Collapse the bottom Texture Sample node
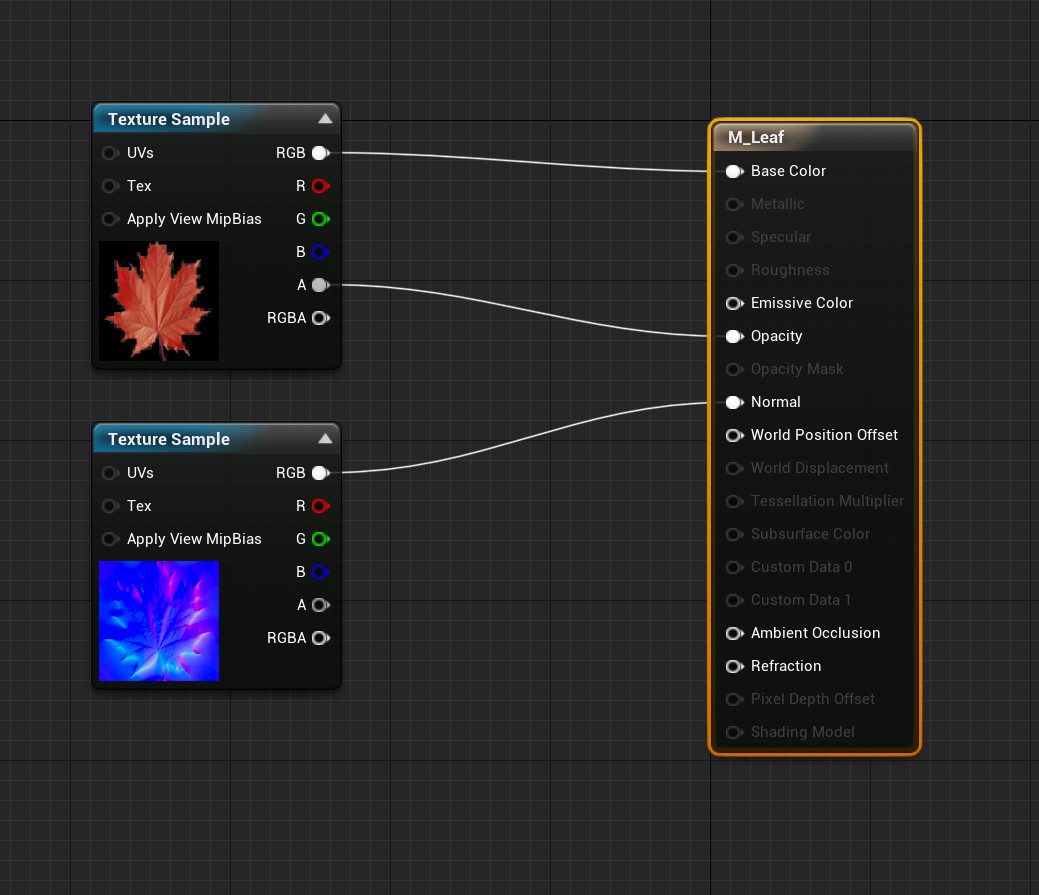Viewport: 1039px width, 895px height. (x=326, y=437)
